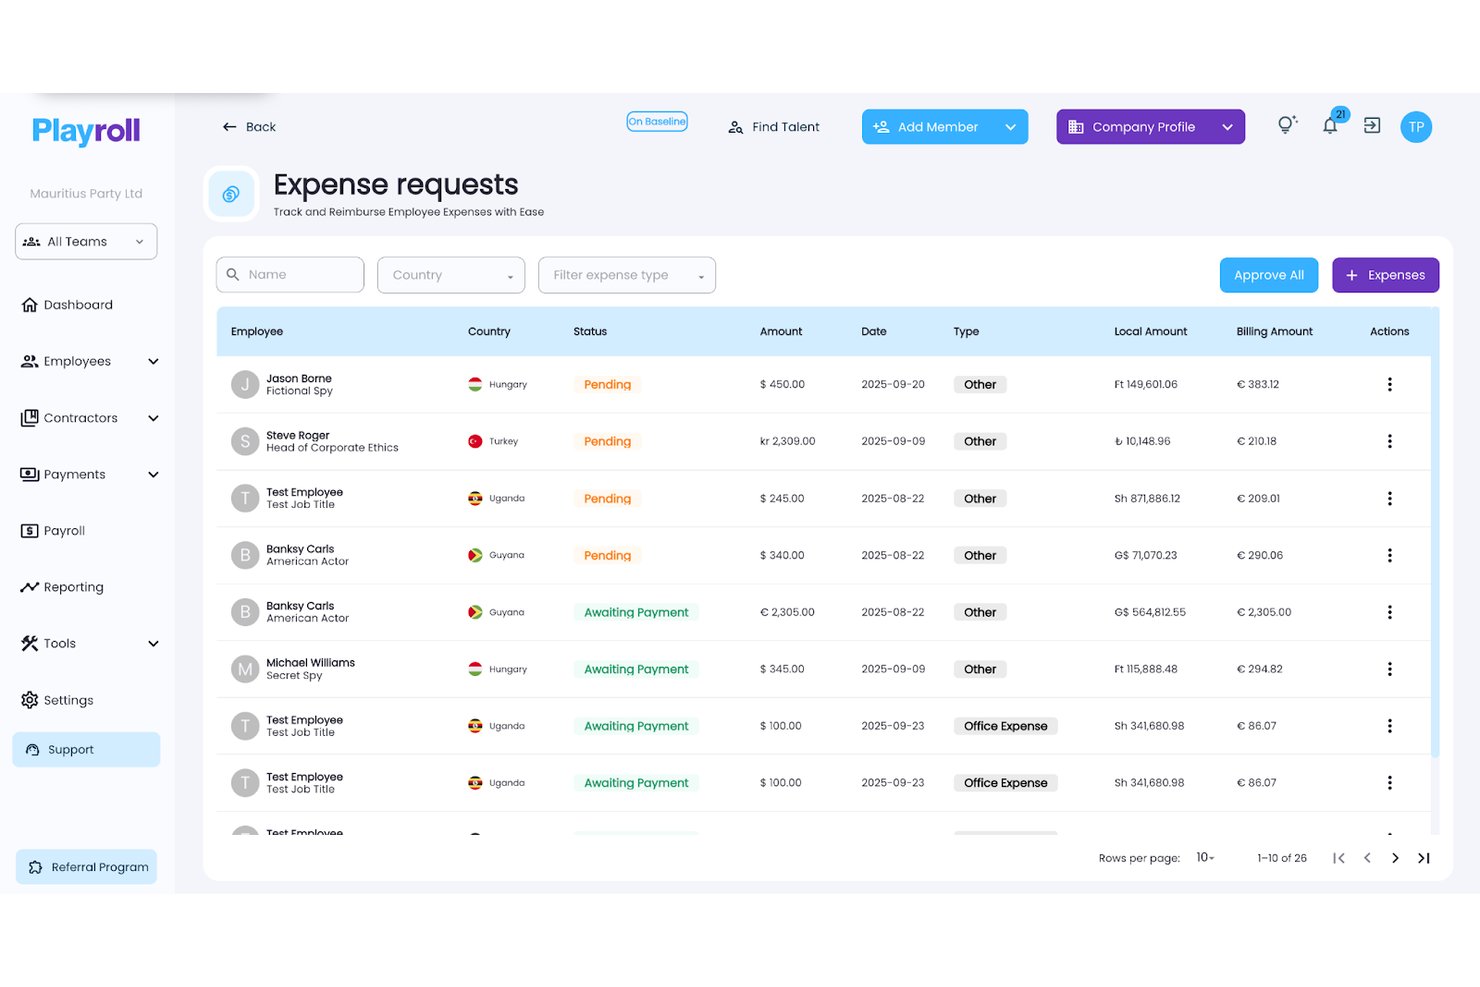Open the Referral Program button
This screenshot has height=987, width=1480.
(86, 867)
